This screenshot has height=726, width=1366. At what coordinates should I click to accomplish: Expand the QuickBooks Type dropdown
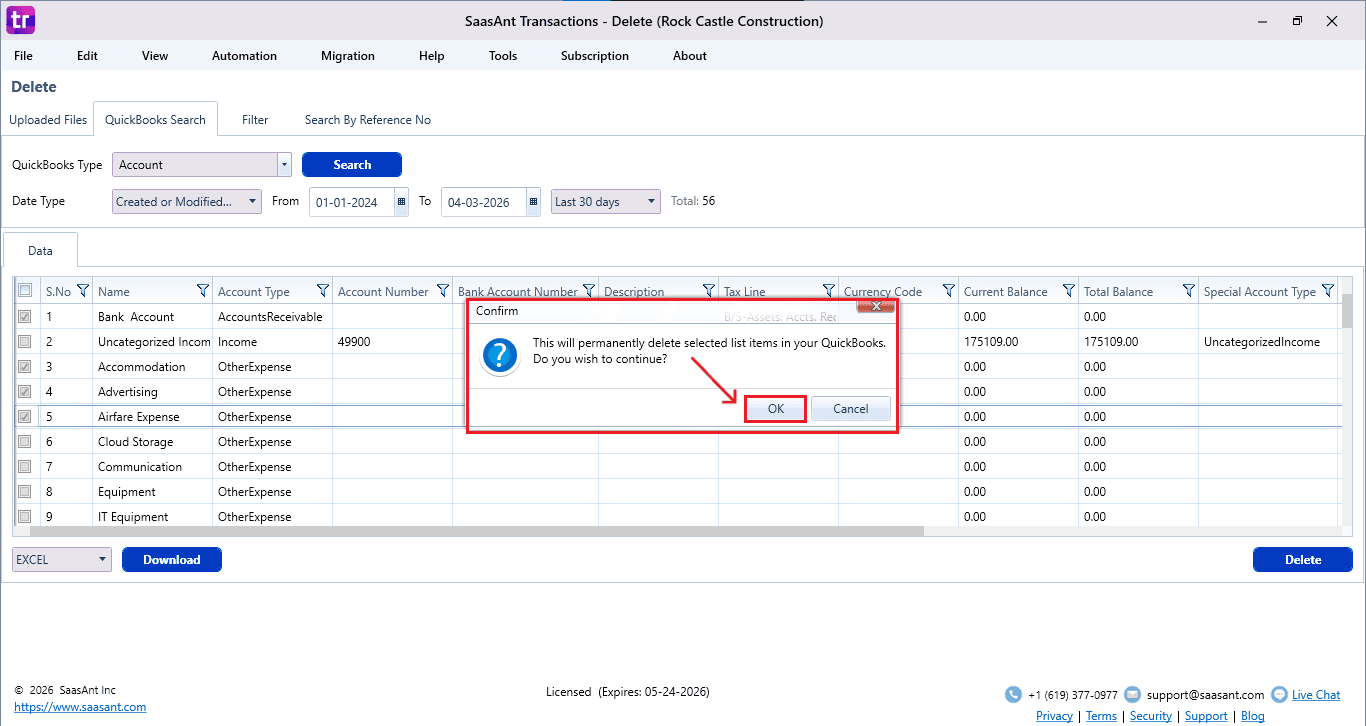click(x=284, y=165)
